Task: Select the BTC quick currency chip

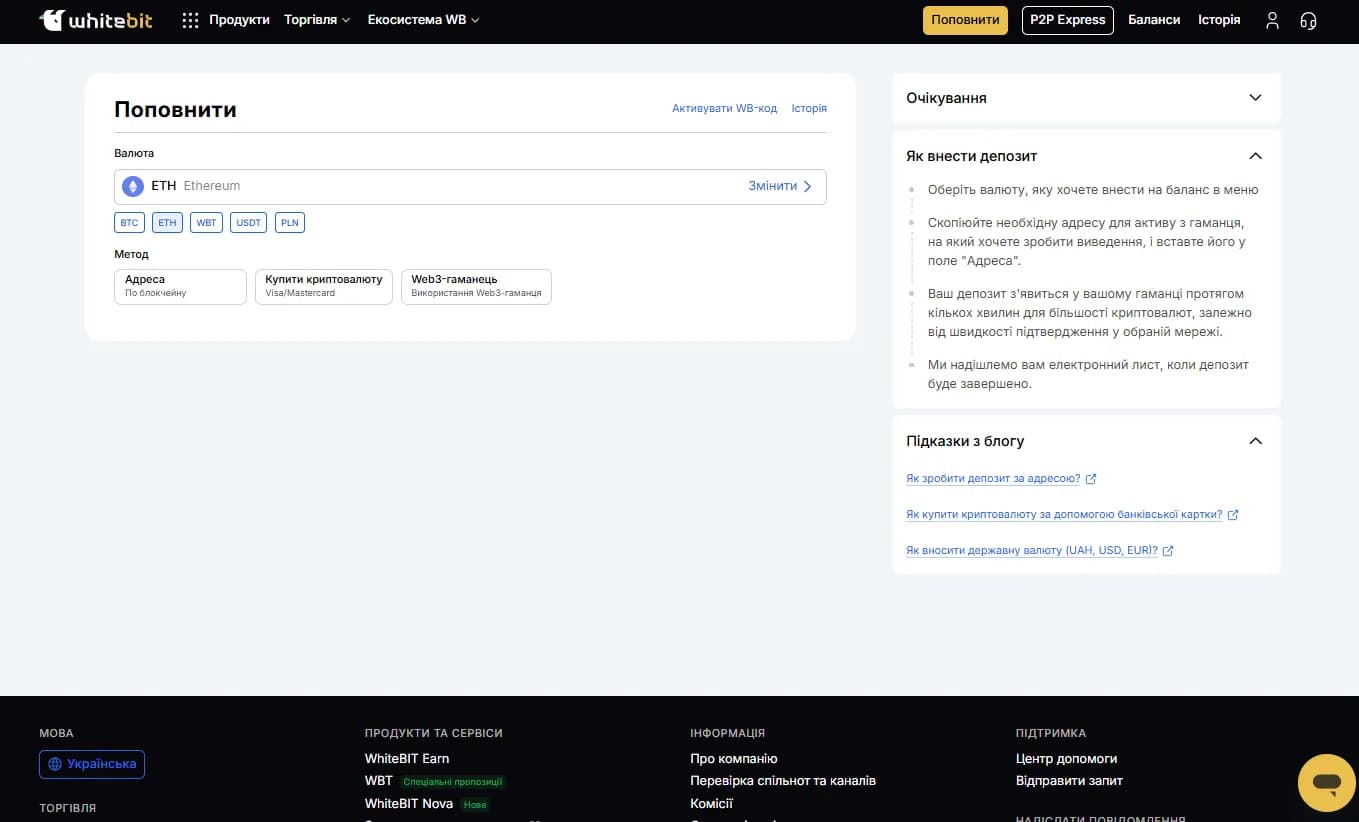Action: click(x=130, y=223)
